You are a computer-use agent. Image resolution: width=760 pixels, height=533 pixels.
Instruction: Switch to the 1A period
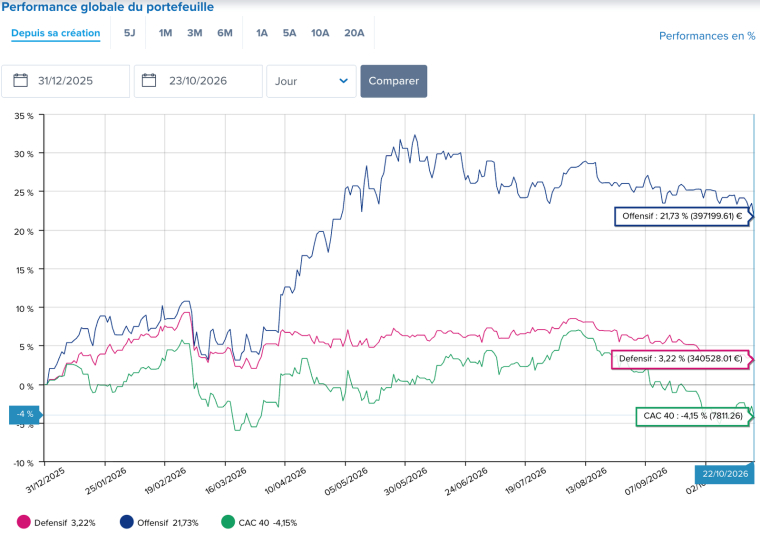point(262,33)
